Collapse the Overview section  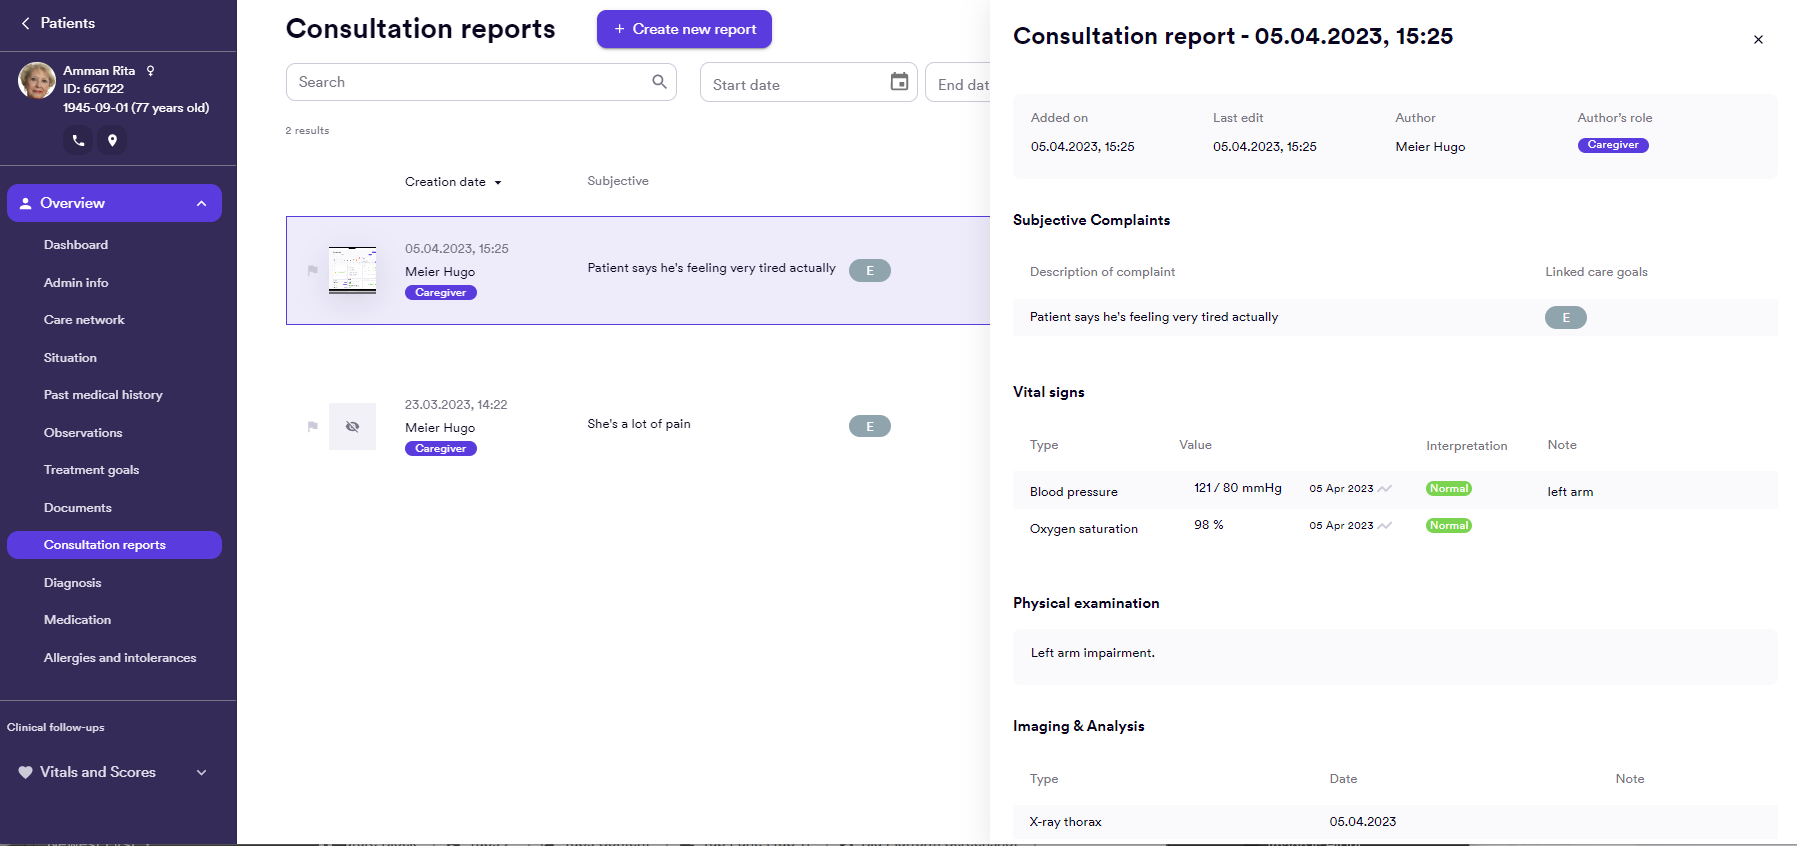tap(201, 203)
